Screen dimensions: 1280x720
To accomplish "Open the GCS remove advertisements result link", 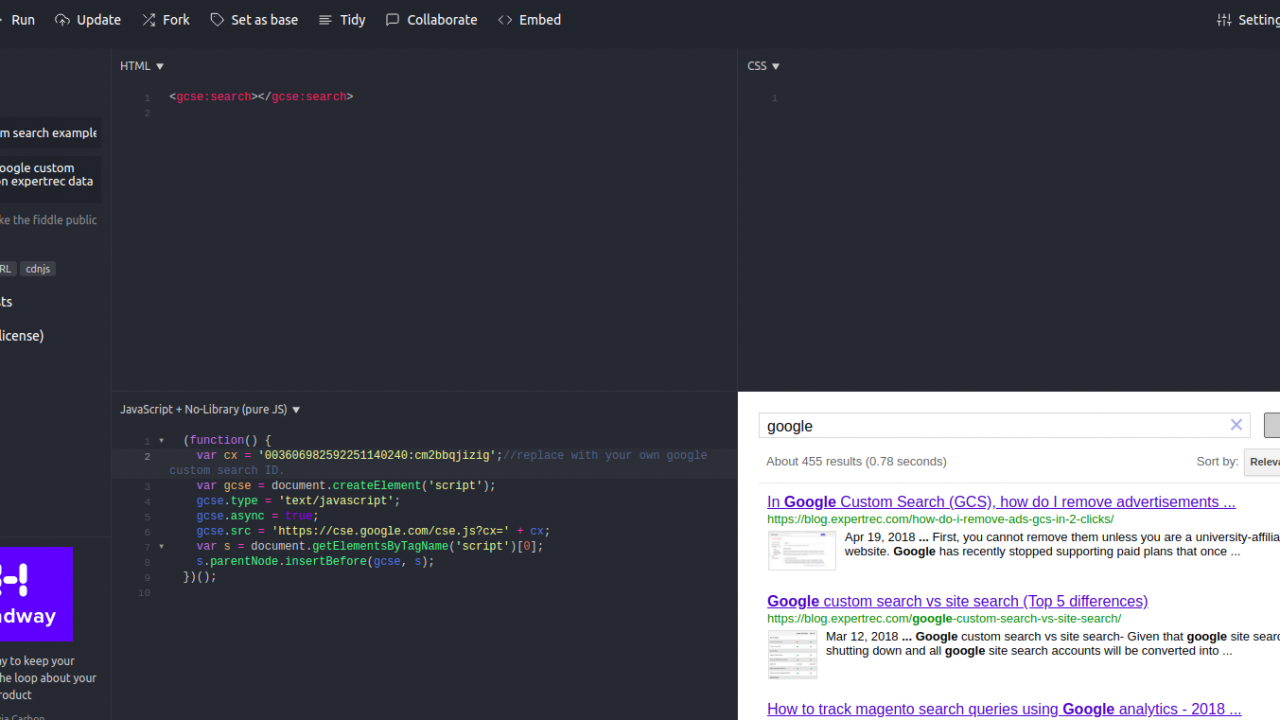I will point(1000,501).
